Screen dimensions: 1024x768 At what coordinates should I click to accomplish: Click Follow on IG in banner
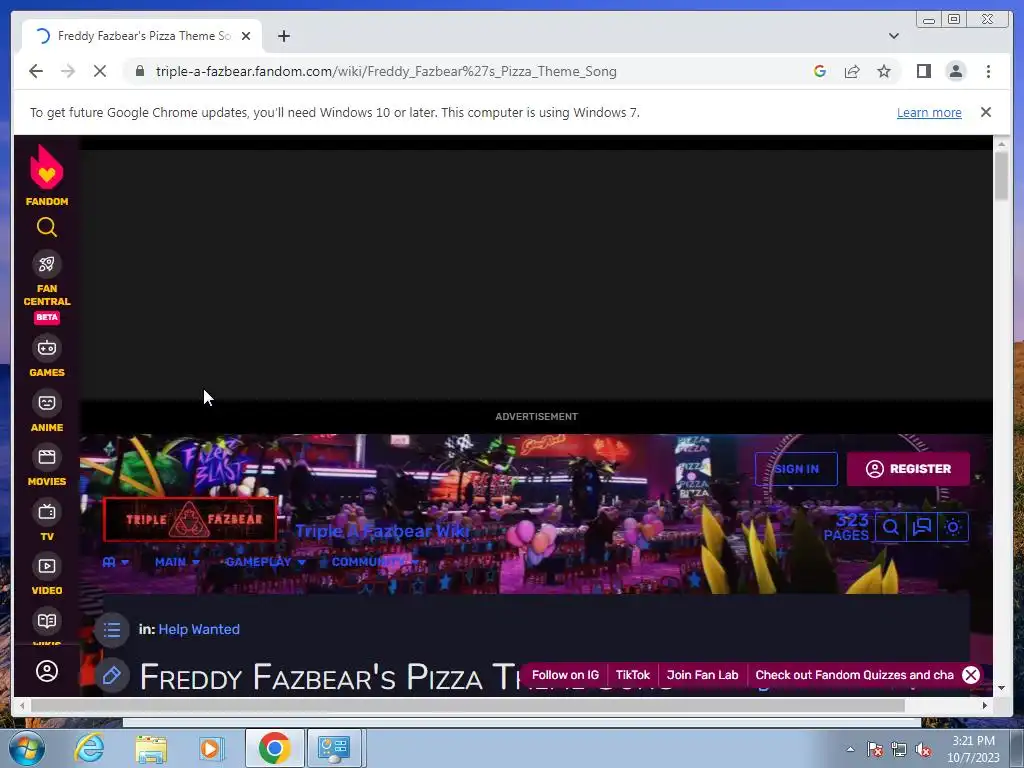(x=565, y=675)
